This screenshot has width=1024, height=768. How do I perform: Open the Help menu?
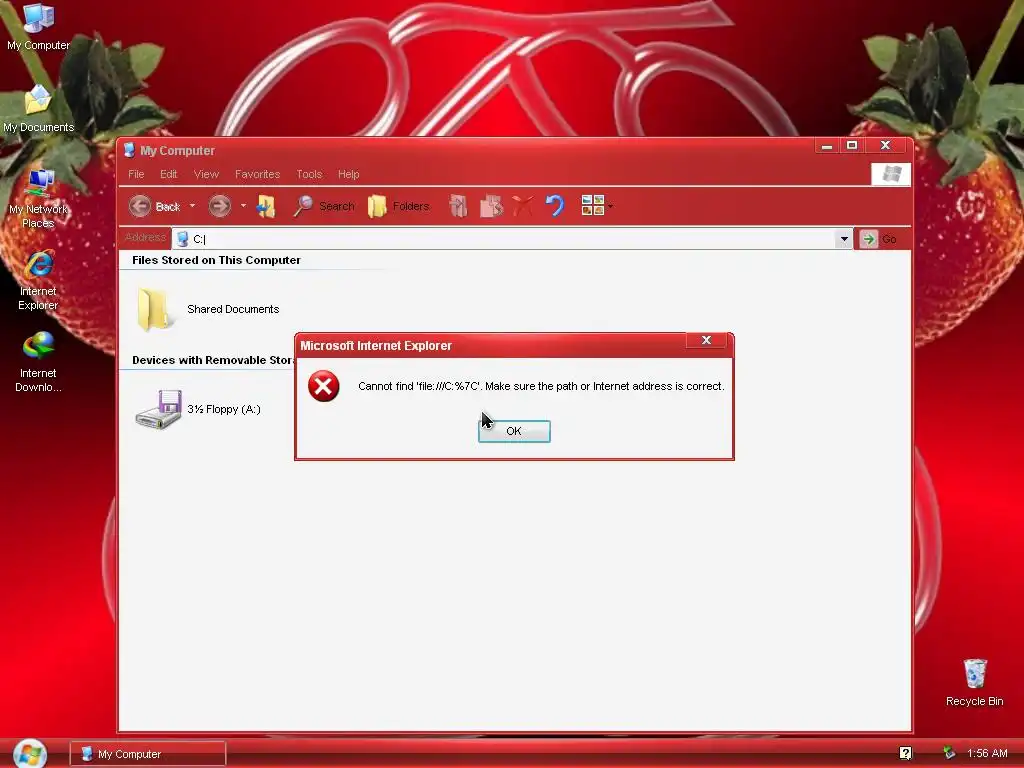(349, 174)
